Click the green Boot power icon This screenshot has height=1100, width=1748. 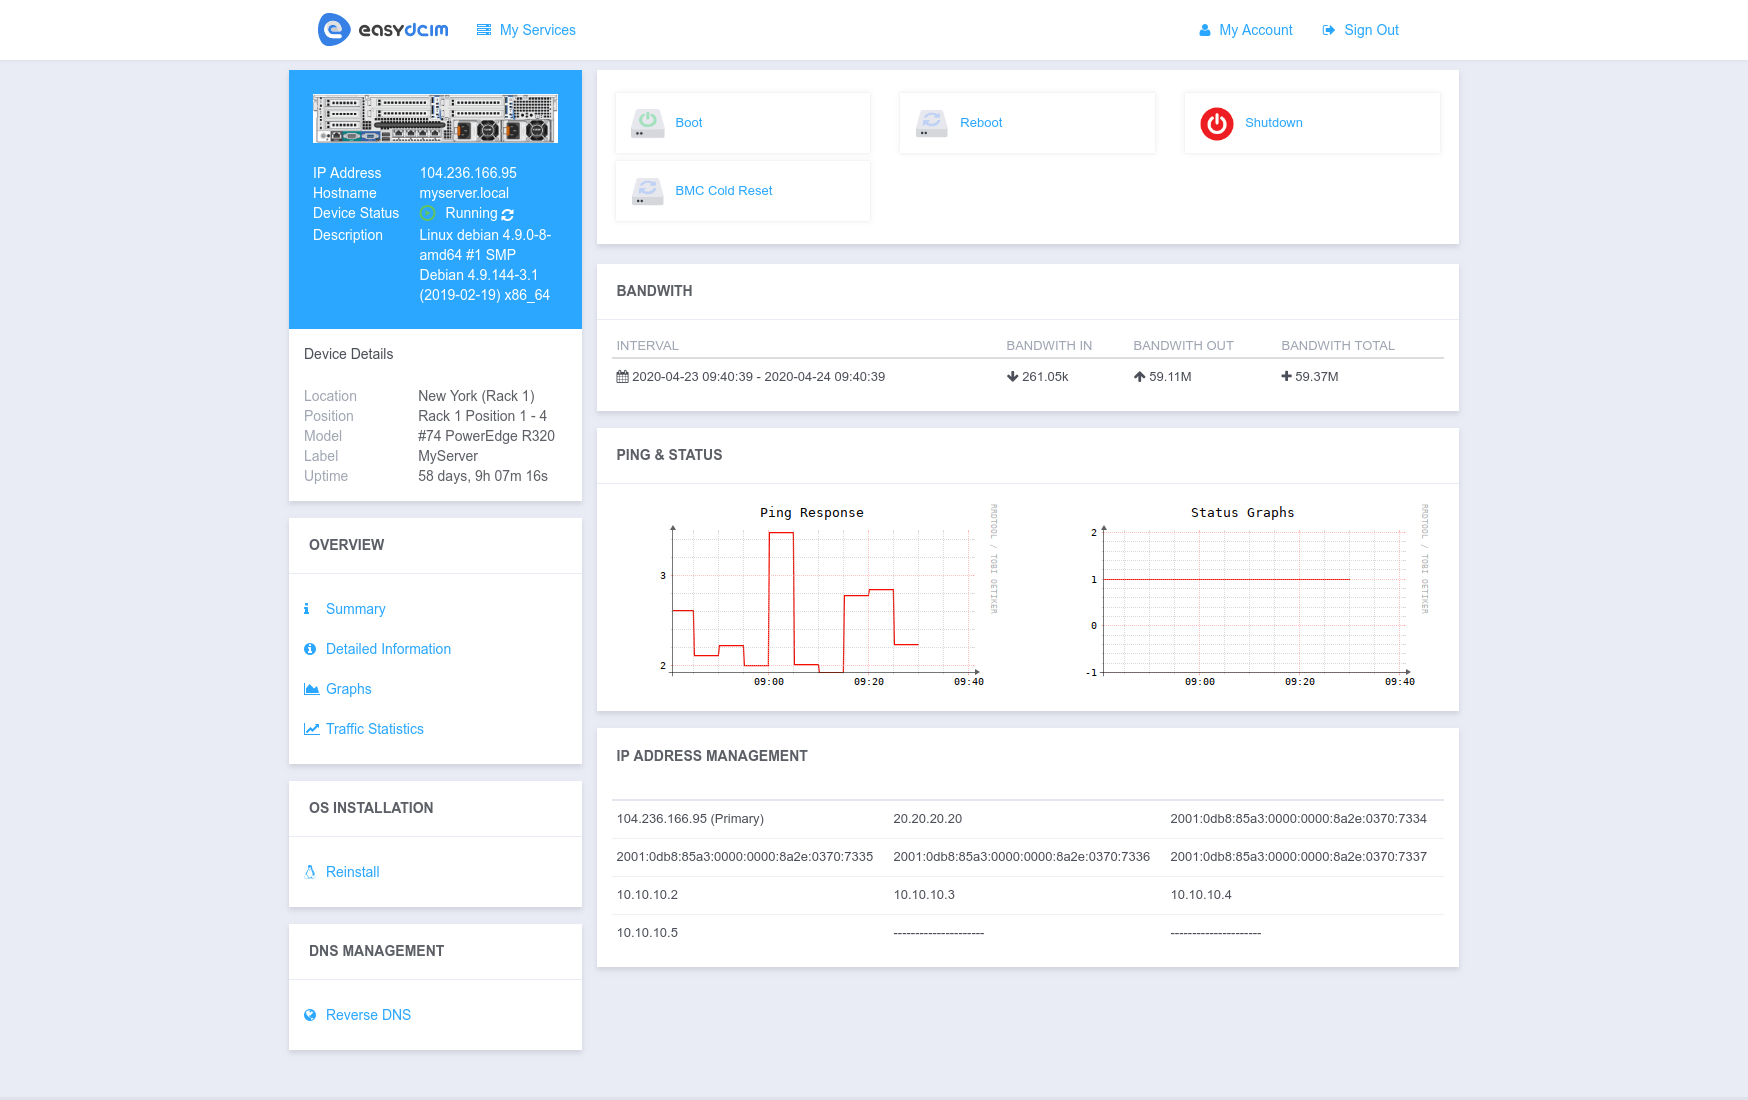click(x=647, y=123)
